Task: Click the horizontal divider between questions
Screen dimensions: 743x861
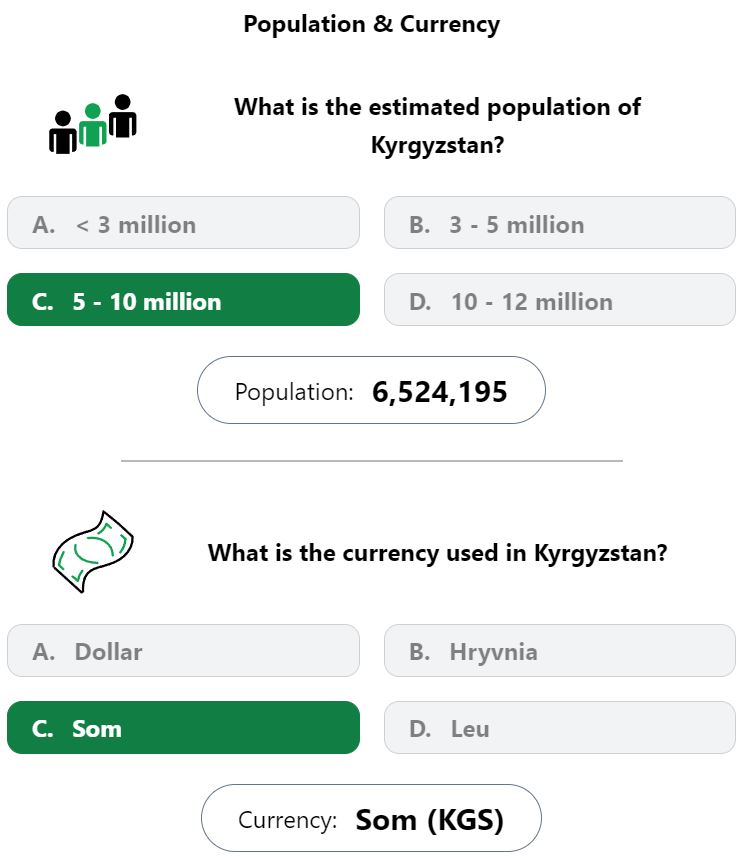Action: click(x=372, y=461)
